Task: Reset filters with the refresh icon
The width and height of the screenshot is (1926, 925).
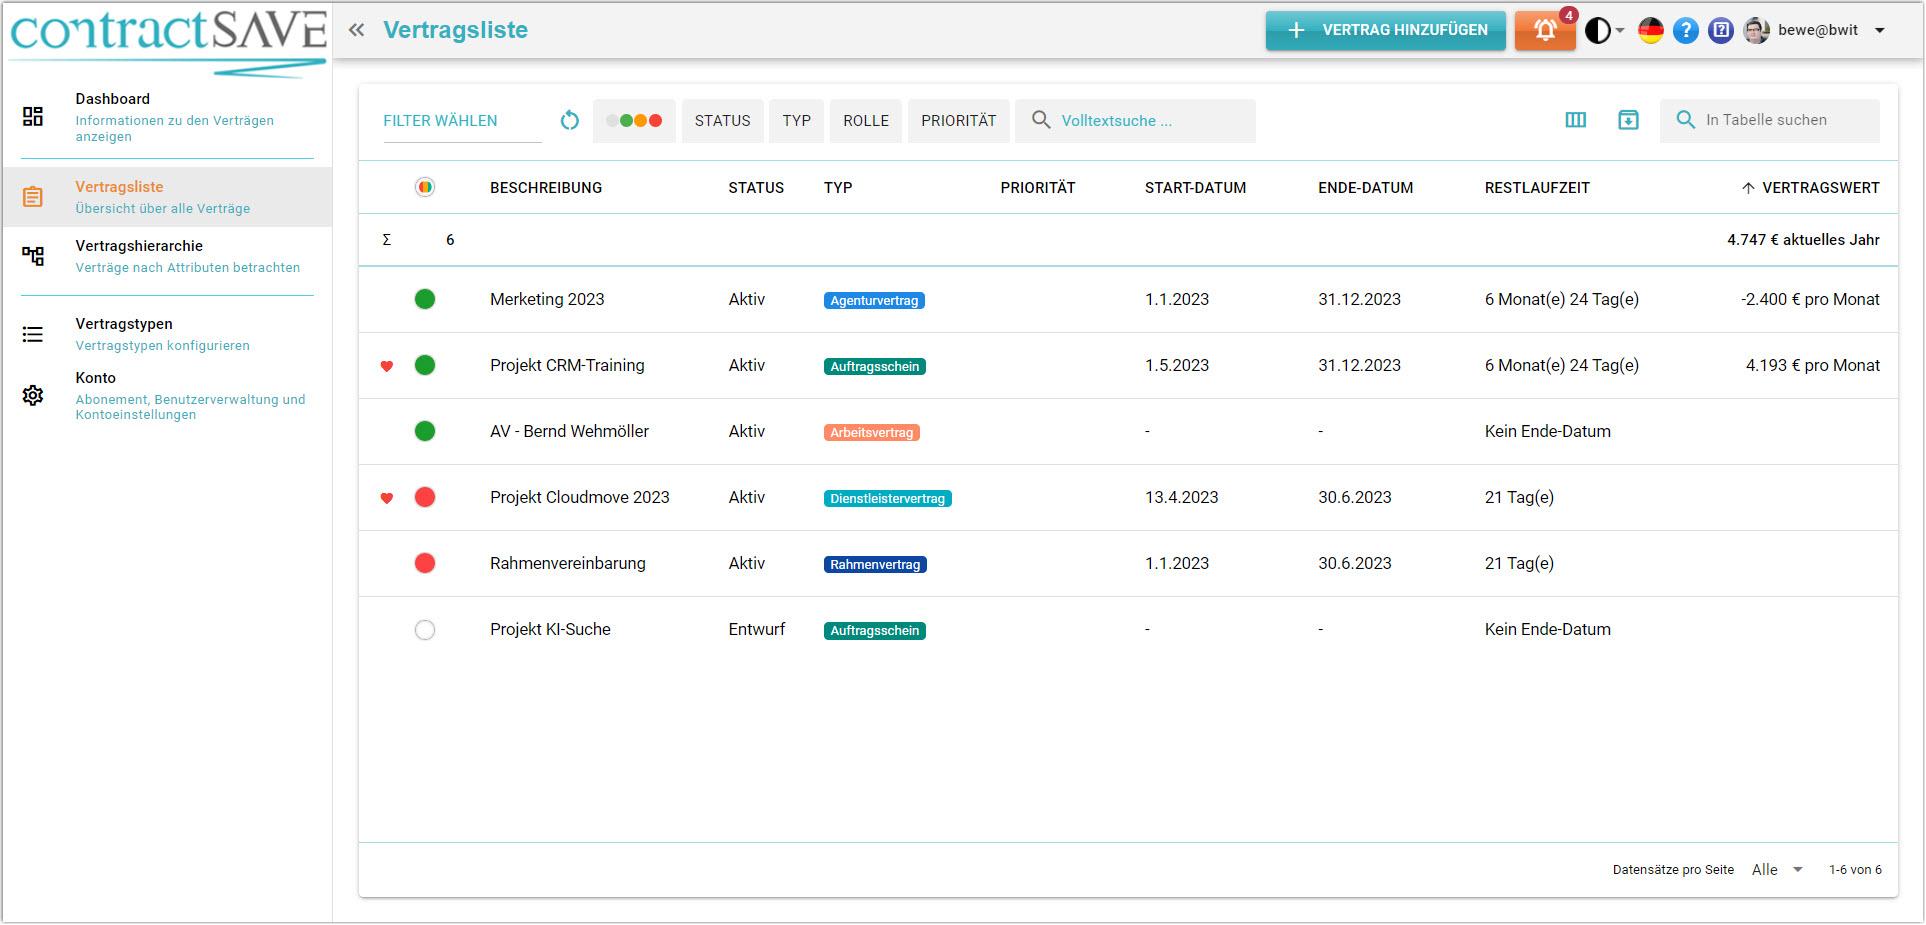Action: click(x=570, y=121)
